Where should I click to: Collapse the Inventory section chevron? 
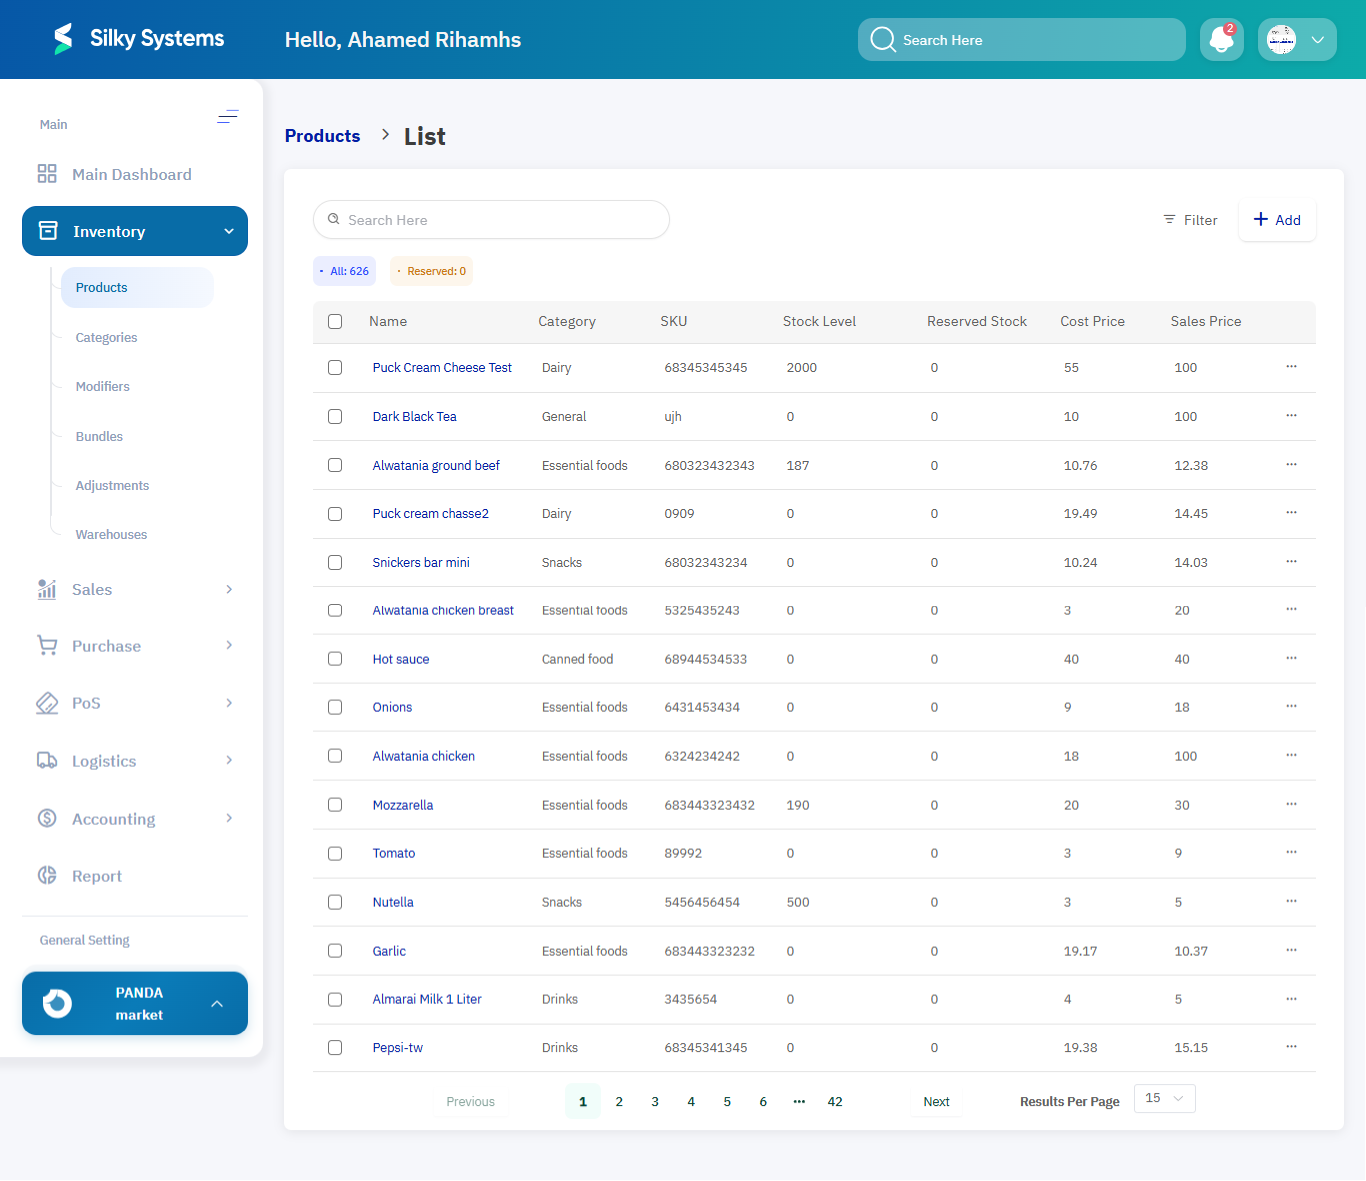[x=228, y=230]
